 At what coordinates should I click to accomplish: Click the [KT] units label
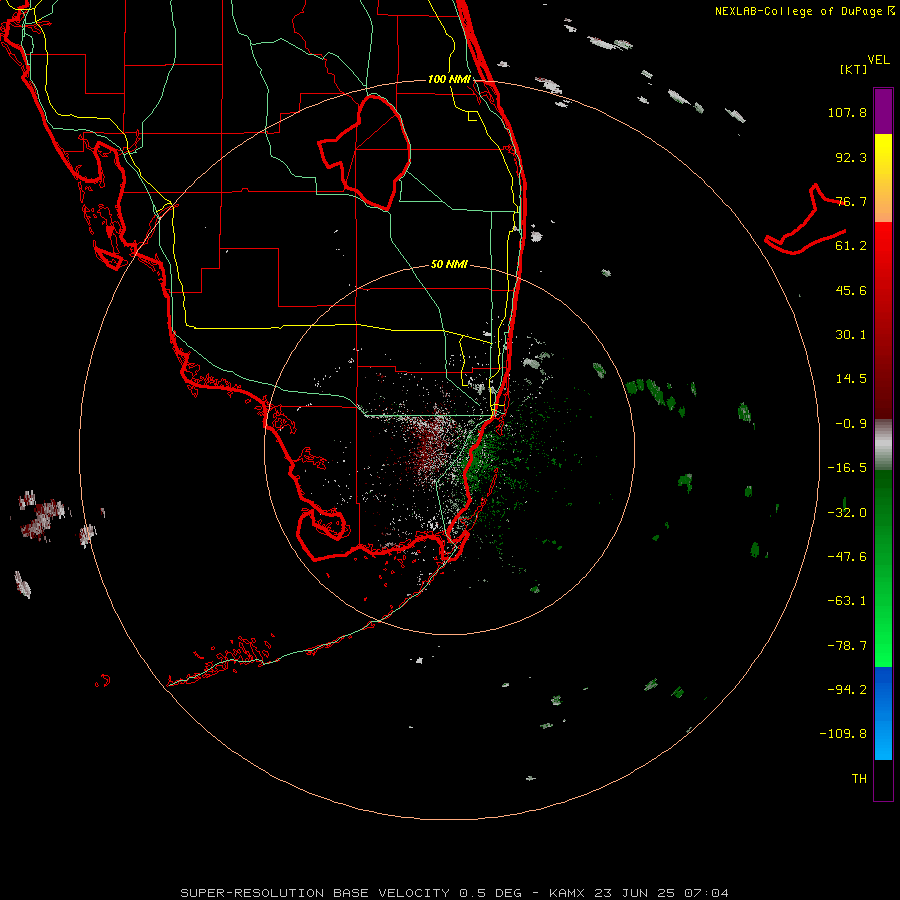(853, 69)
